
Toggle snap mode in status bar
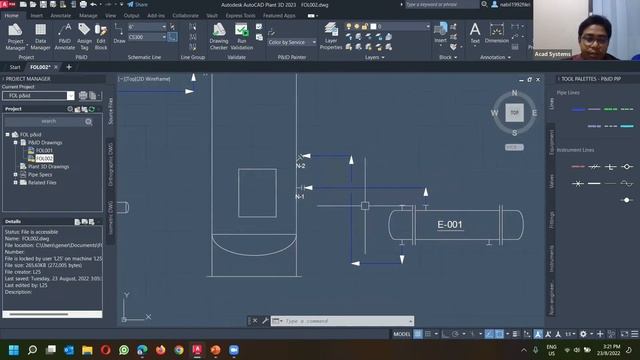point(428,334)
